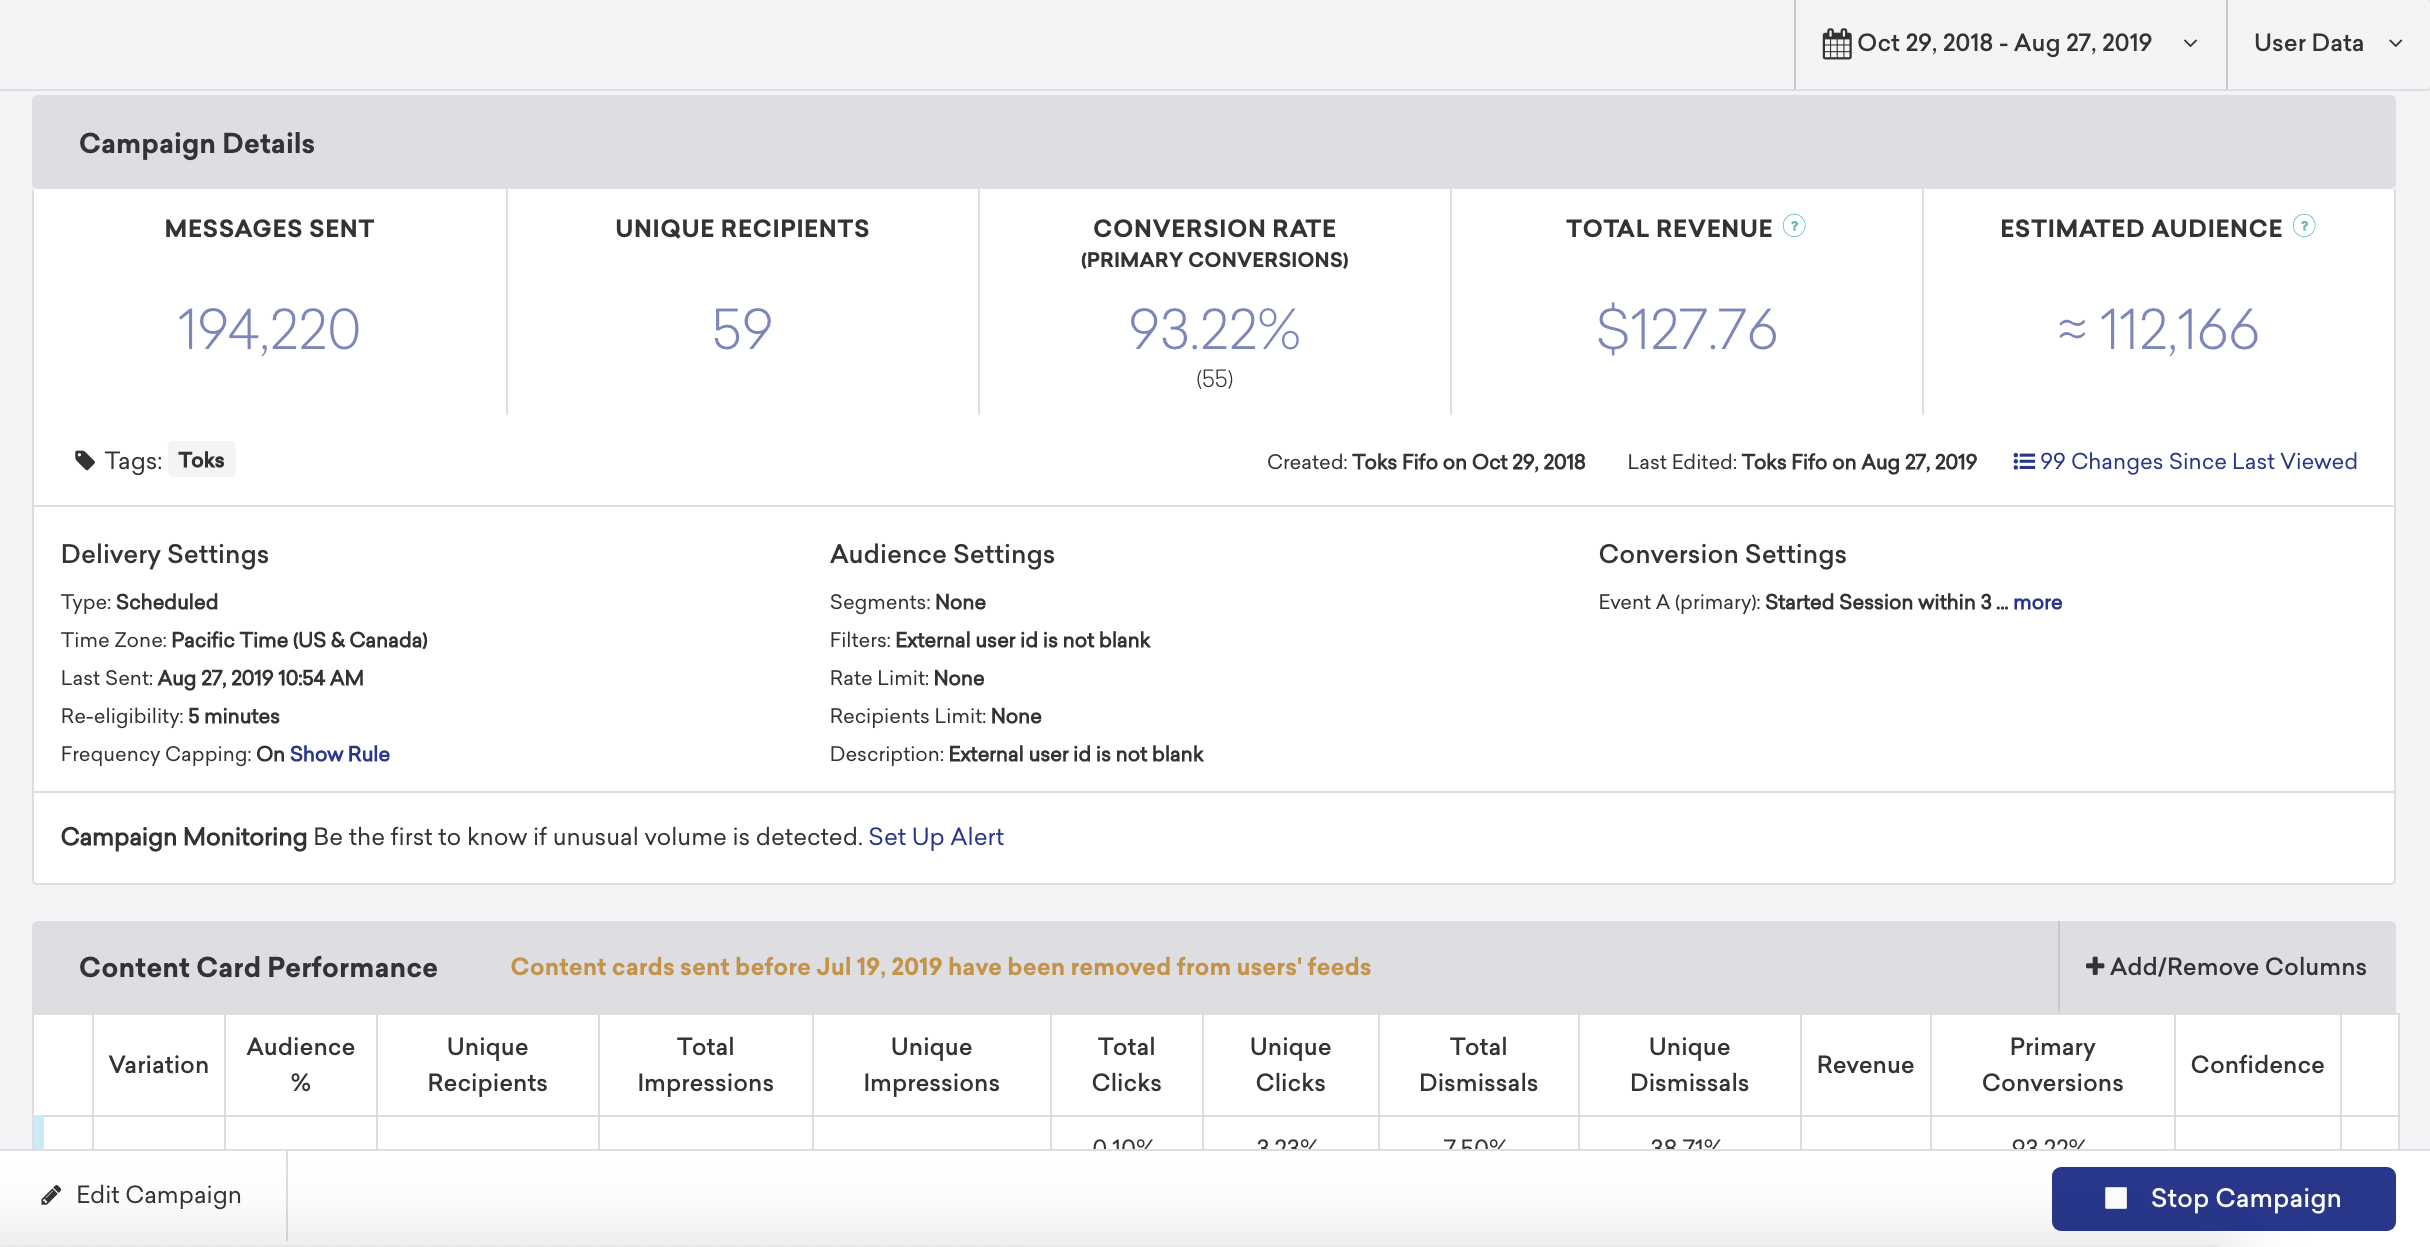The image size is (2430, 1247).
Task: Select the Toks tag chip
Action: (201, 460)
